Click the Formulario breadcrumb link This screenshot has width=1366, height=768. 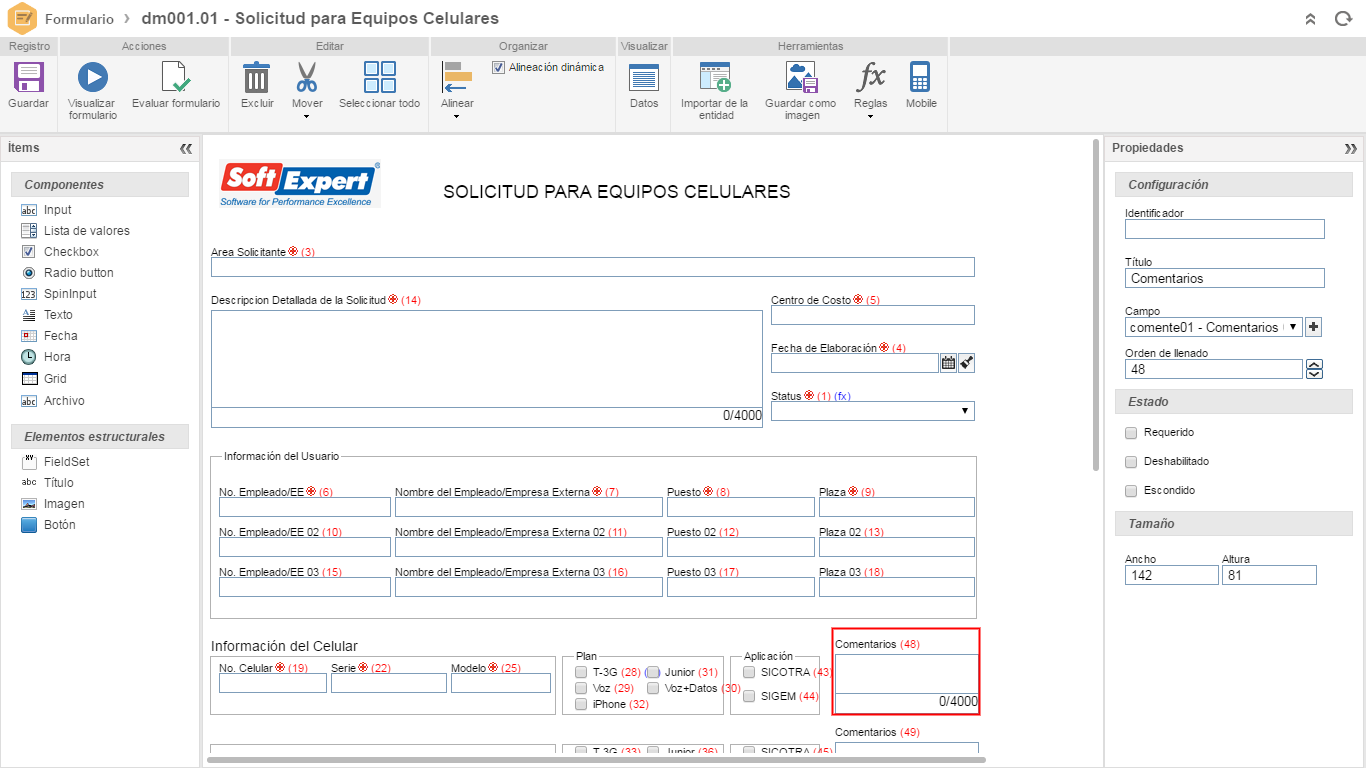(80, 18)
